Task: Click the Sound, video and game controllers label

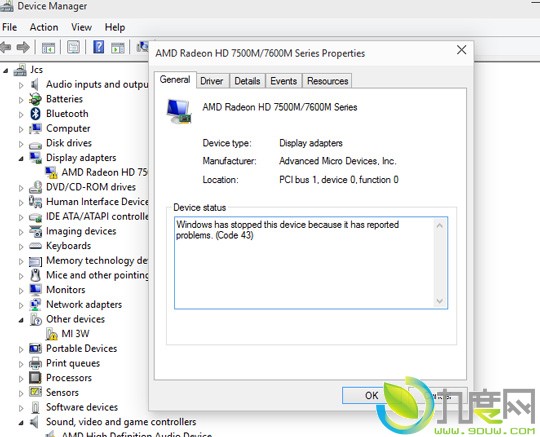Action: click(x=121, y=422)
